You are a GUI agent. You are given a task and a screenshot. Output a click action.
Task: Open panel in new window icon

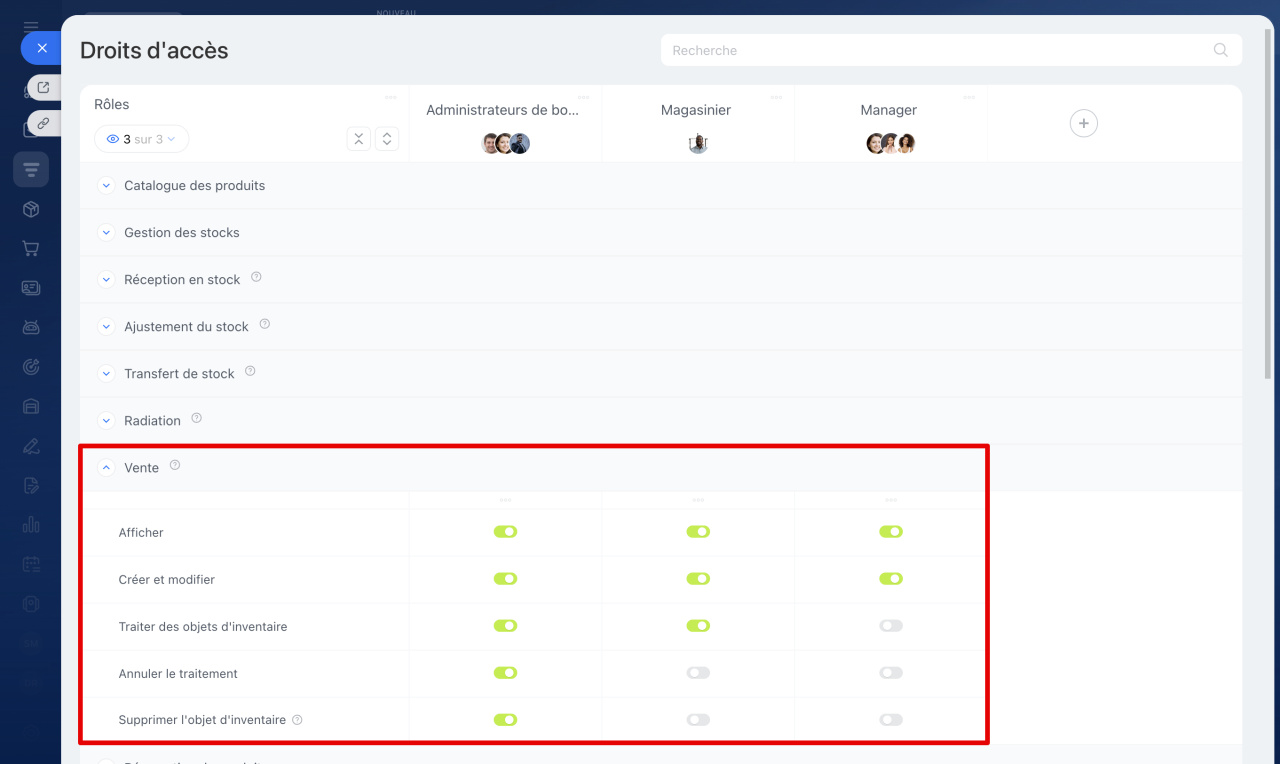pyautogui.click(x=43, y=88)
